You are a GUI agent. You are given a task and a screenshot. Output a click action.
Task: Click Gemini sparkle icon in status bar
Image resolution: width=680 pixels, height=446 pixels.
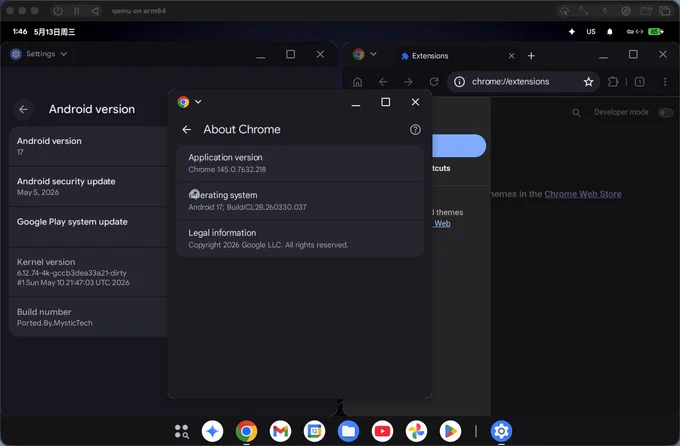[572, 32]
